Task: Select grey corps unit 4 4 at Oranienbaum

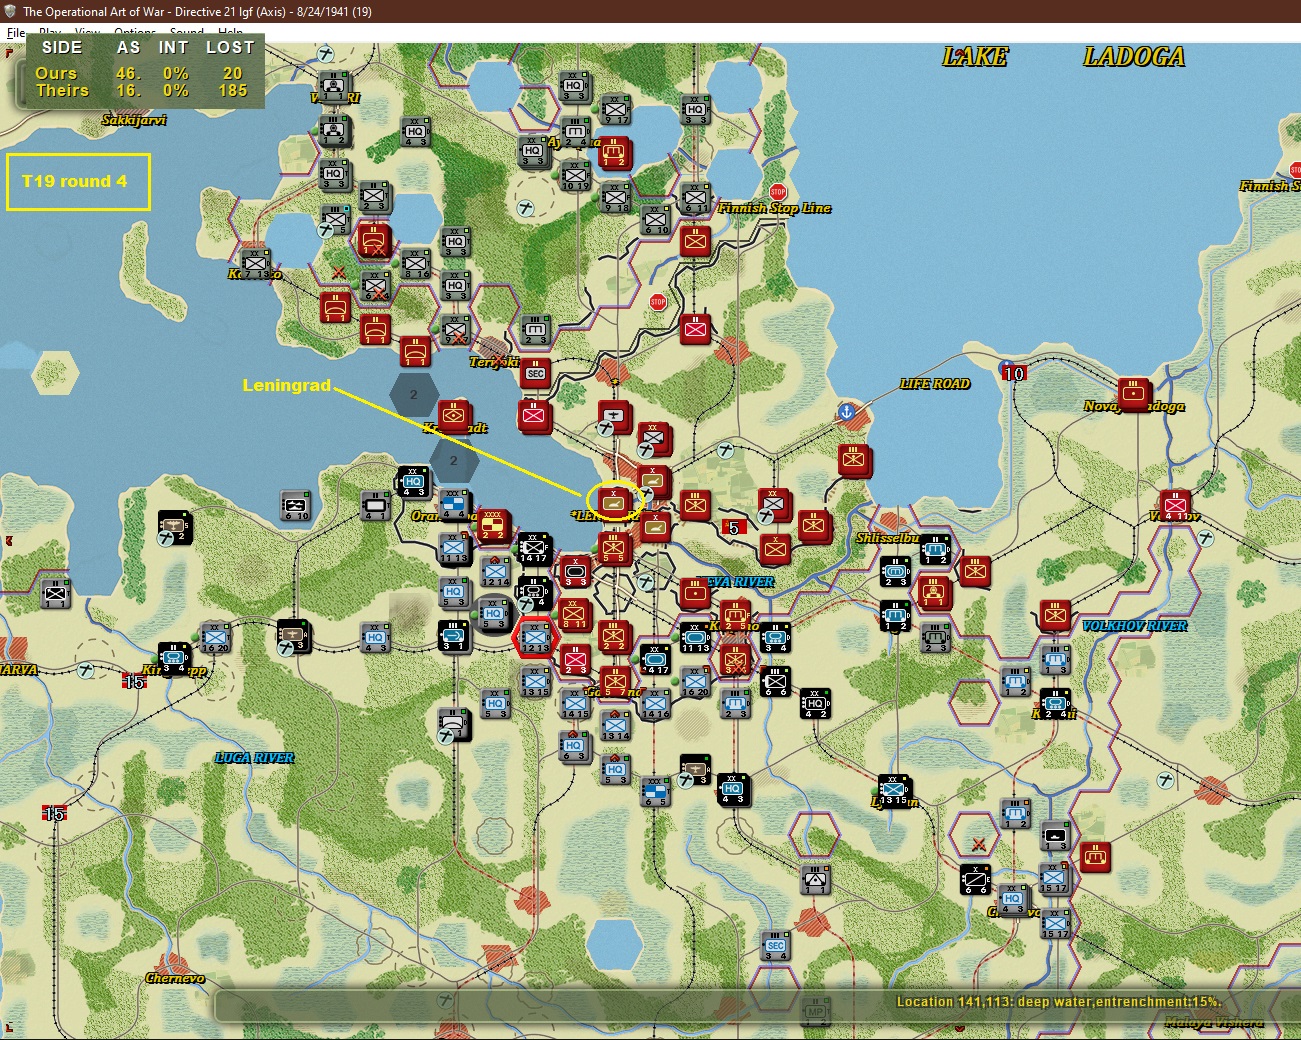Action: tap(455, 503)
